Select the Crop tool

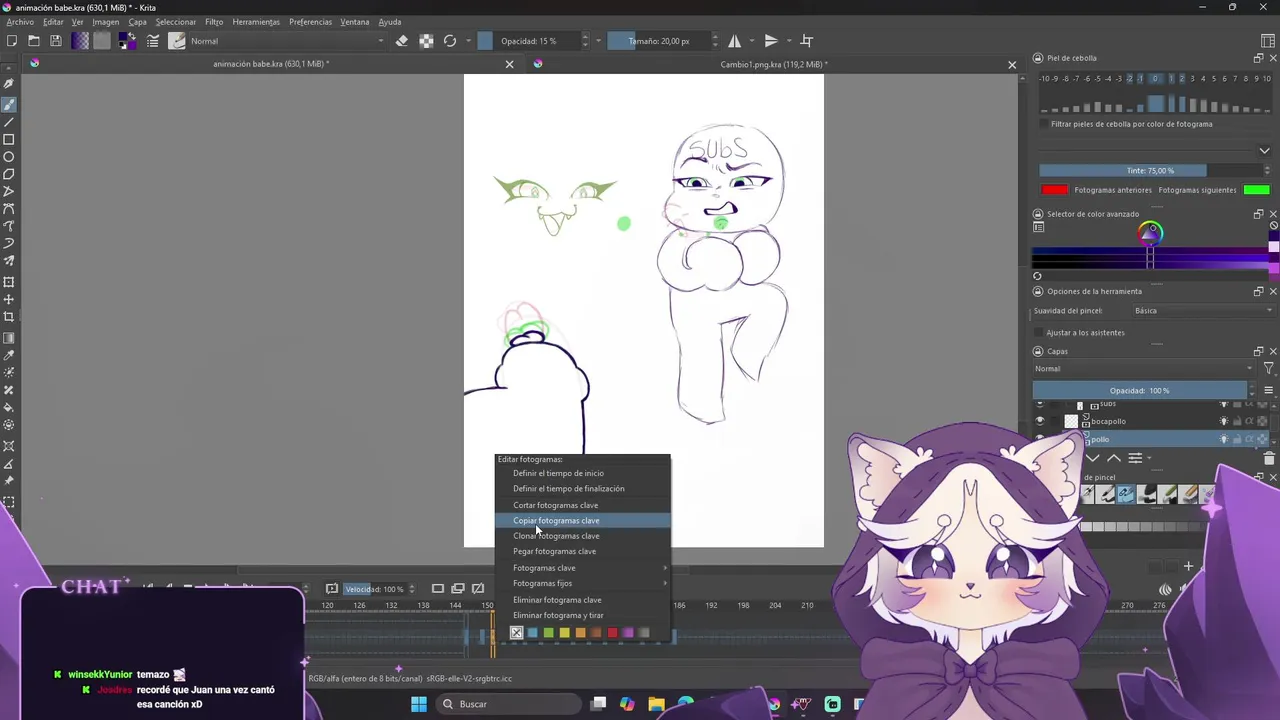click(x=9, y=317)
